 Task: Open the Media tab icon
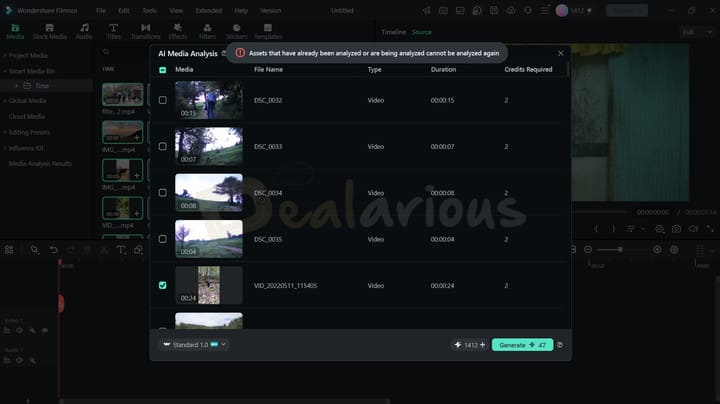click(15, 28)
